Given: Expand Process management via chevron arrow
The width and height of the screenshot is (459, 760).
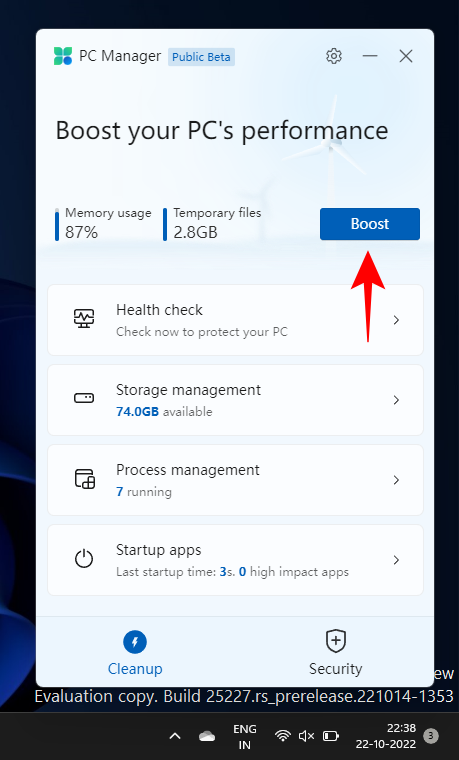Looking at the screenshot, I should [x=396, y=480].
